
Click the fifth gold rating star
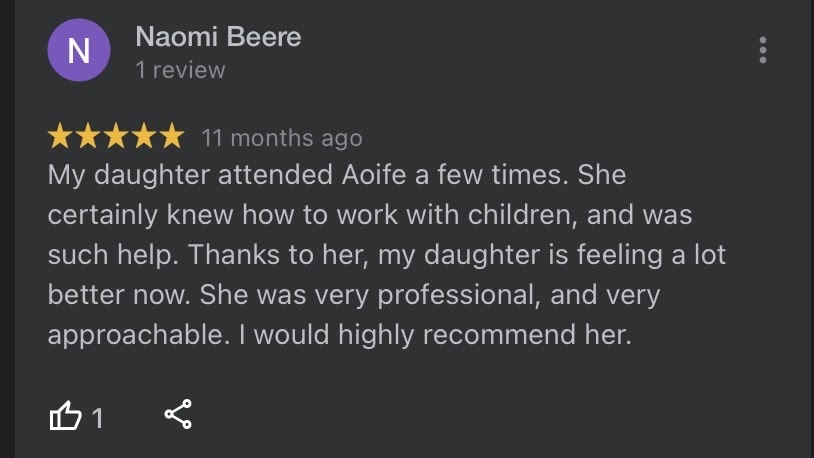172,136
